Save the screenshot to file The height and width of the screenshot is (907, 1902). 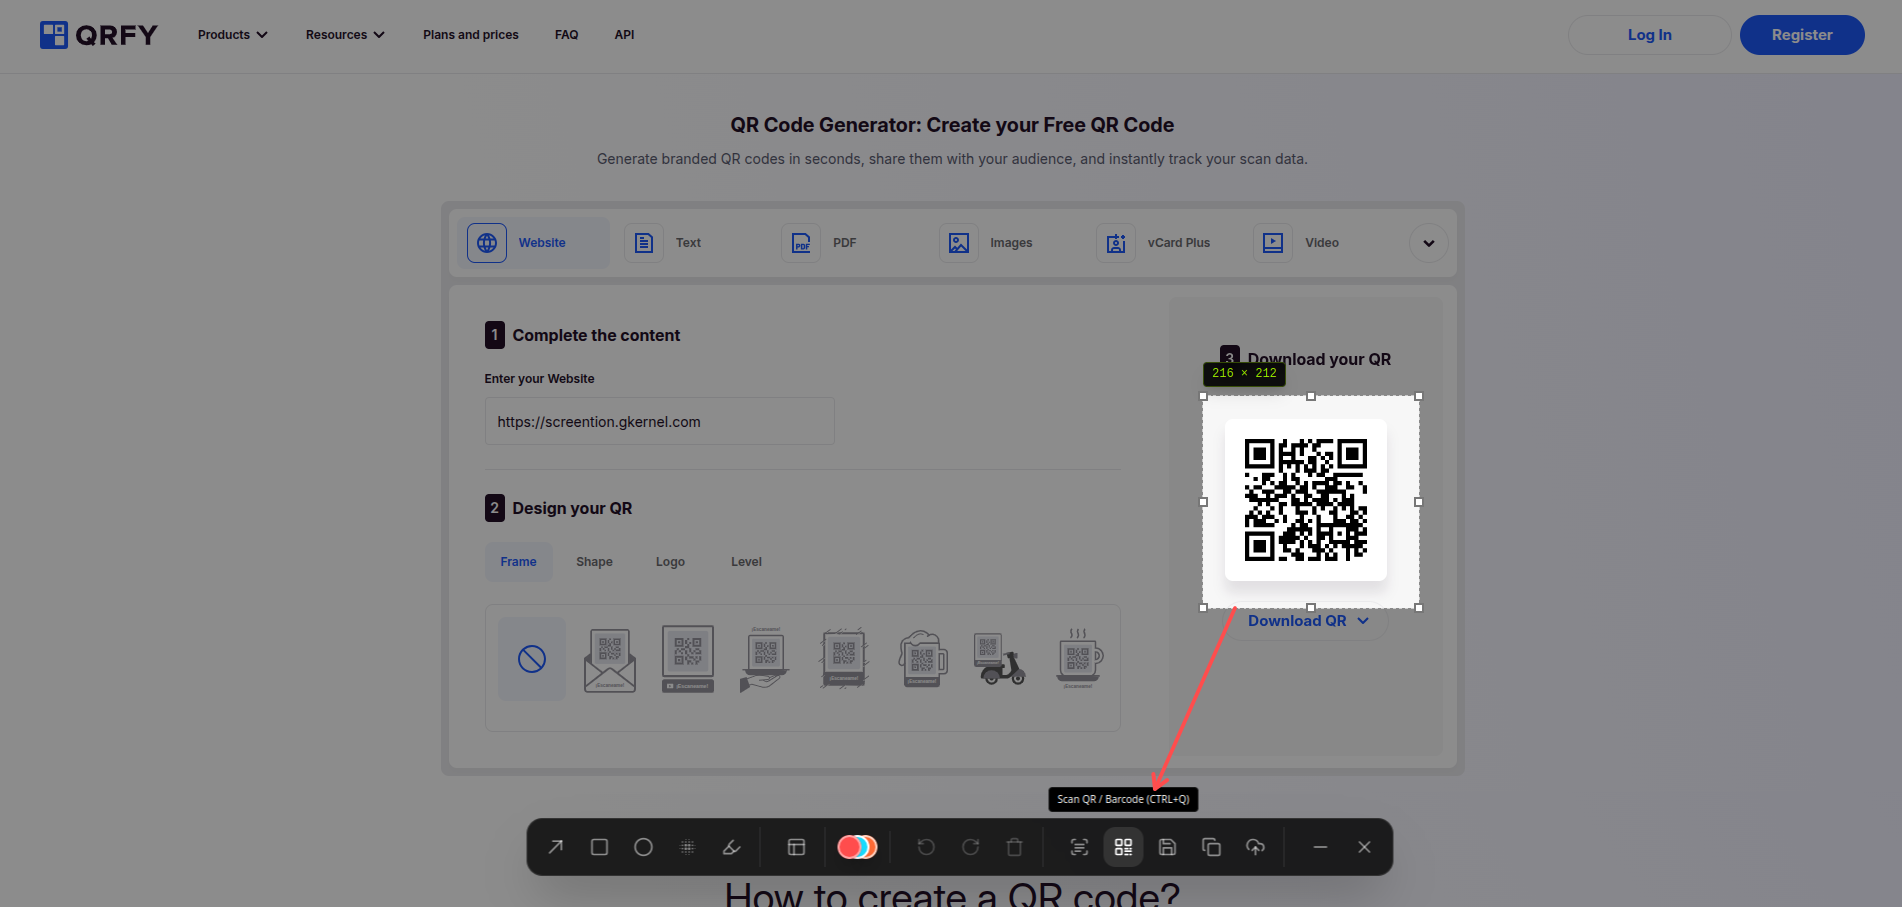[x=1167, y=847]
